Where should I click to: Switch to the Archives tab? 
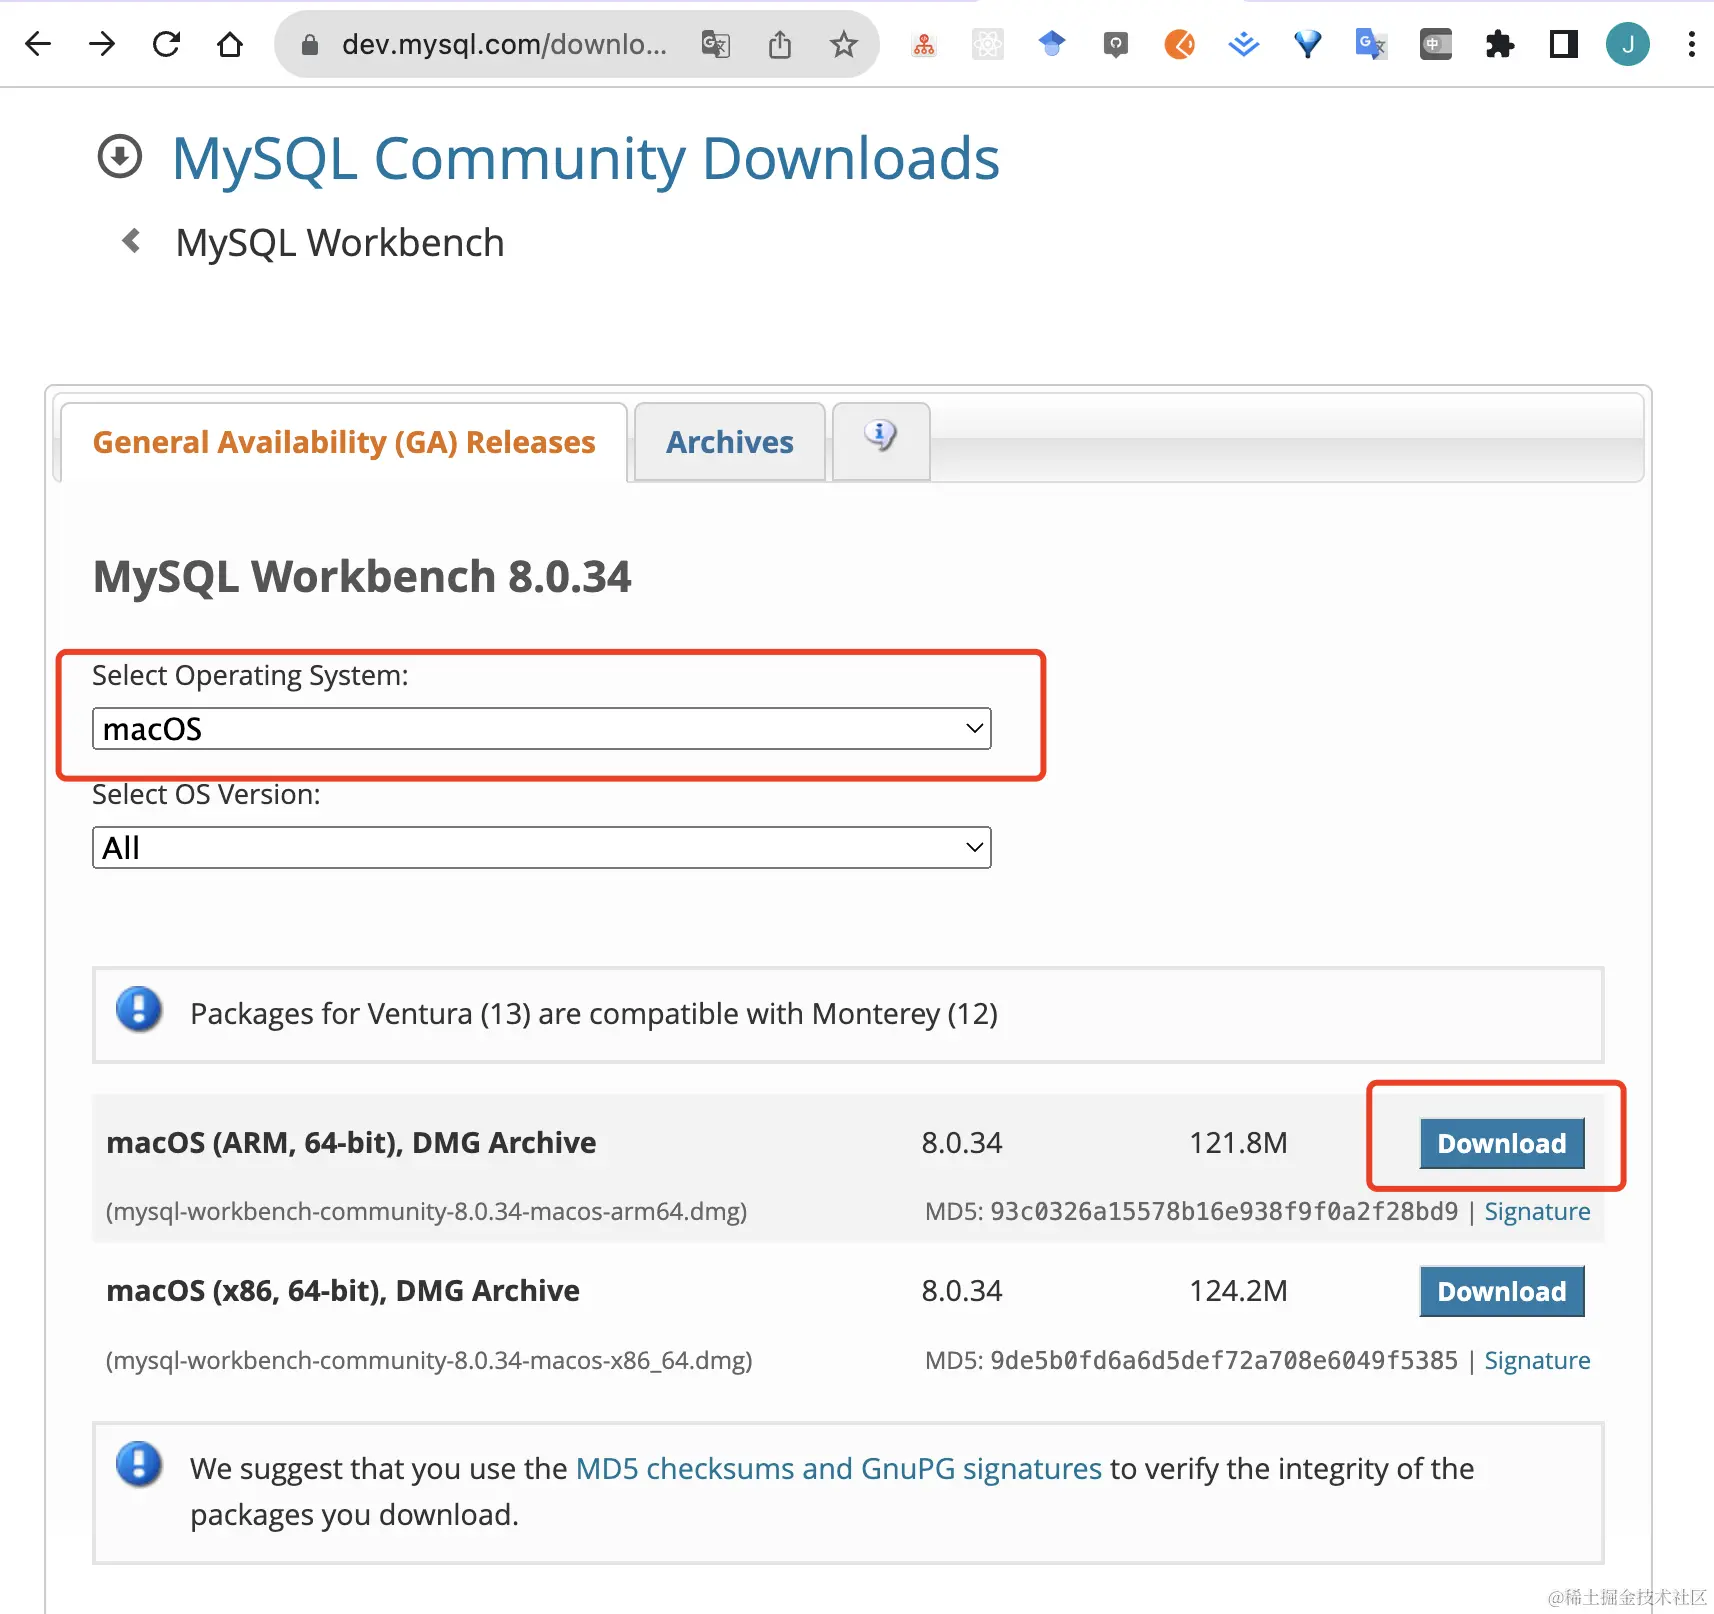coord(729,442)
